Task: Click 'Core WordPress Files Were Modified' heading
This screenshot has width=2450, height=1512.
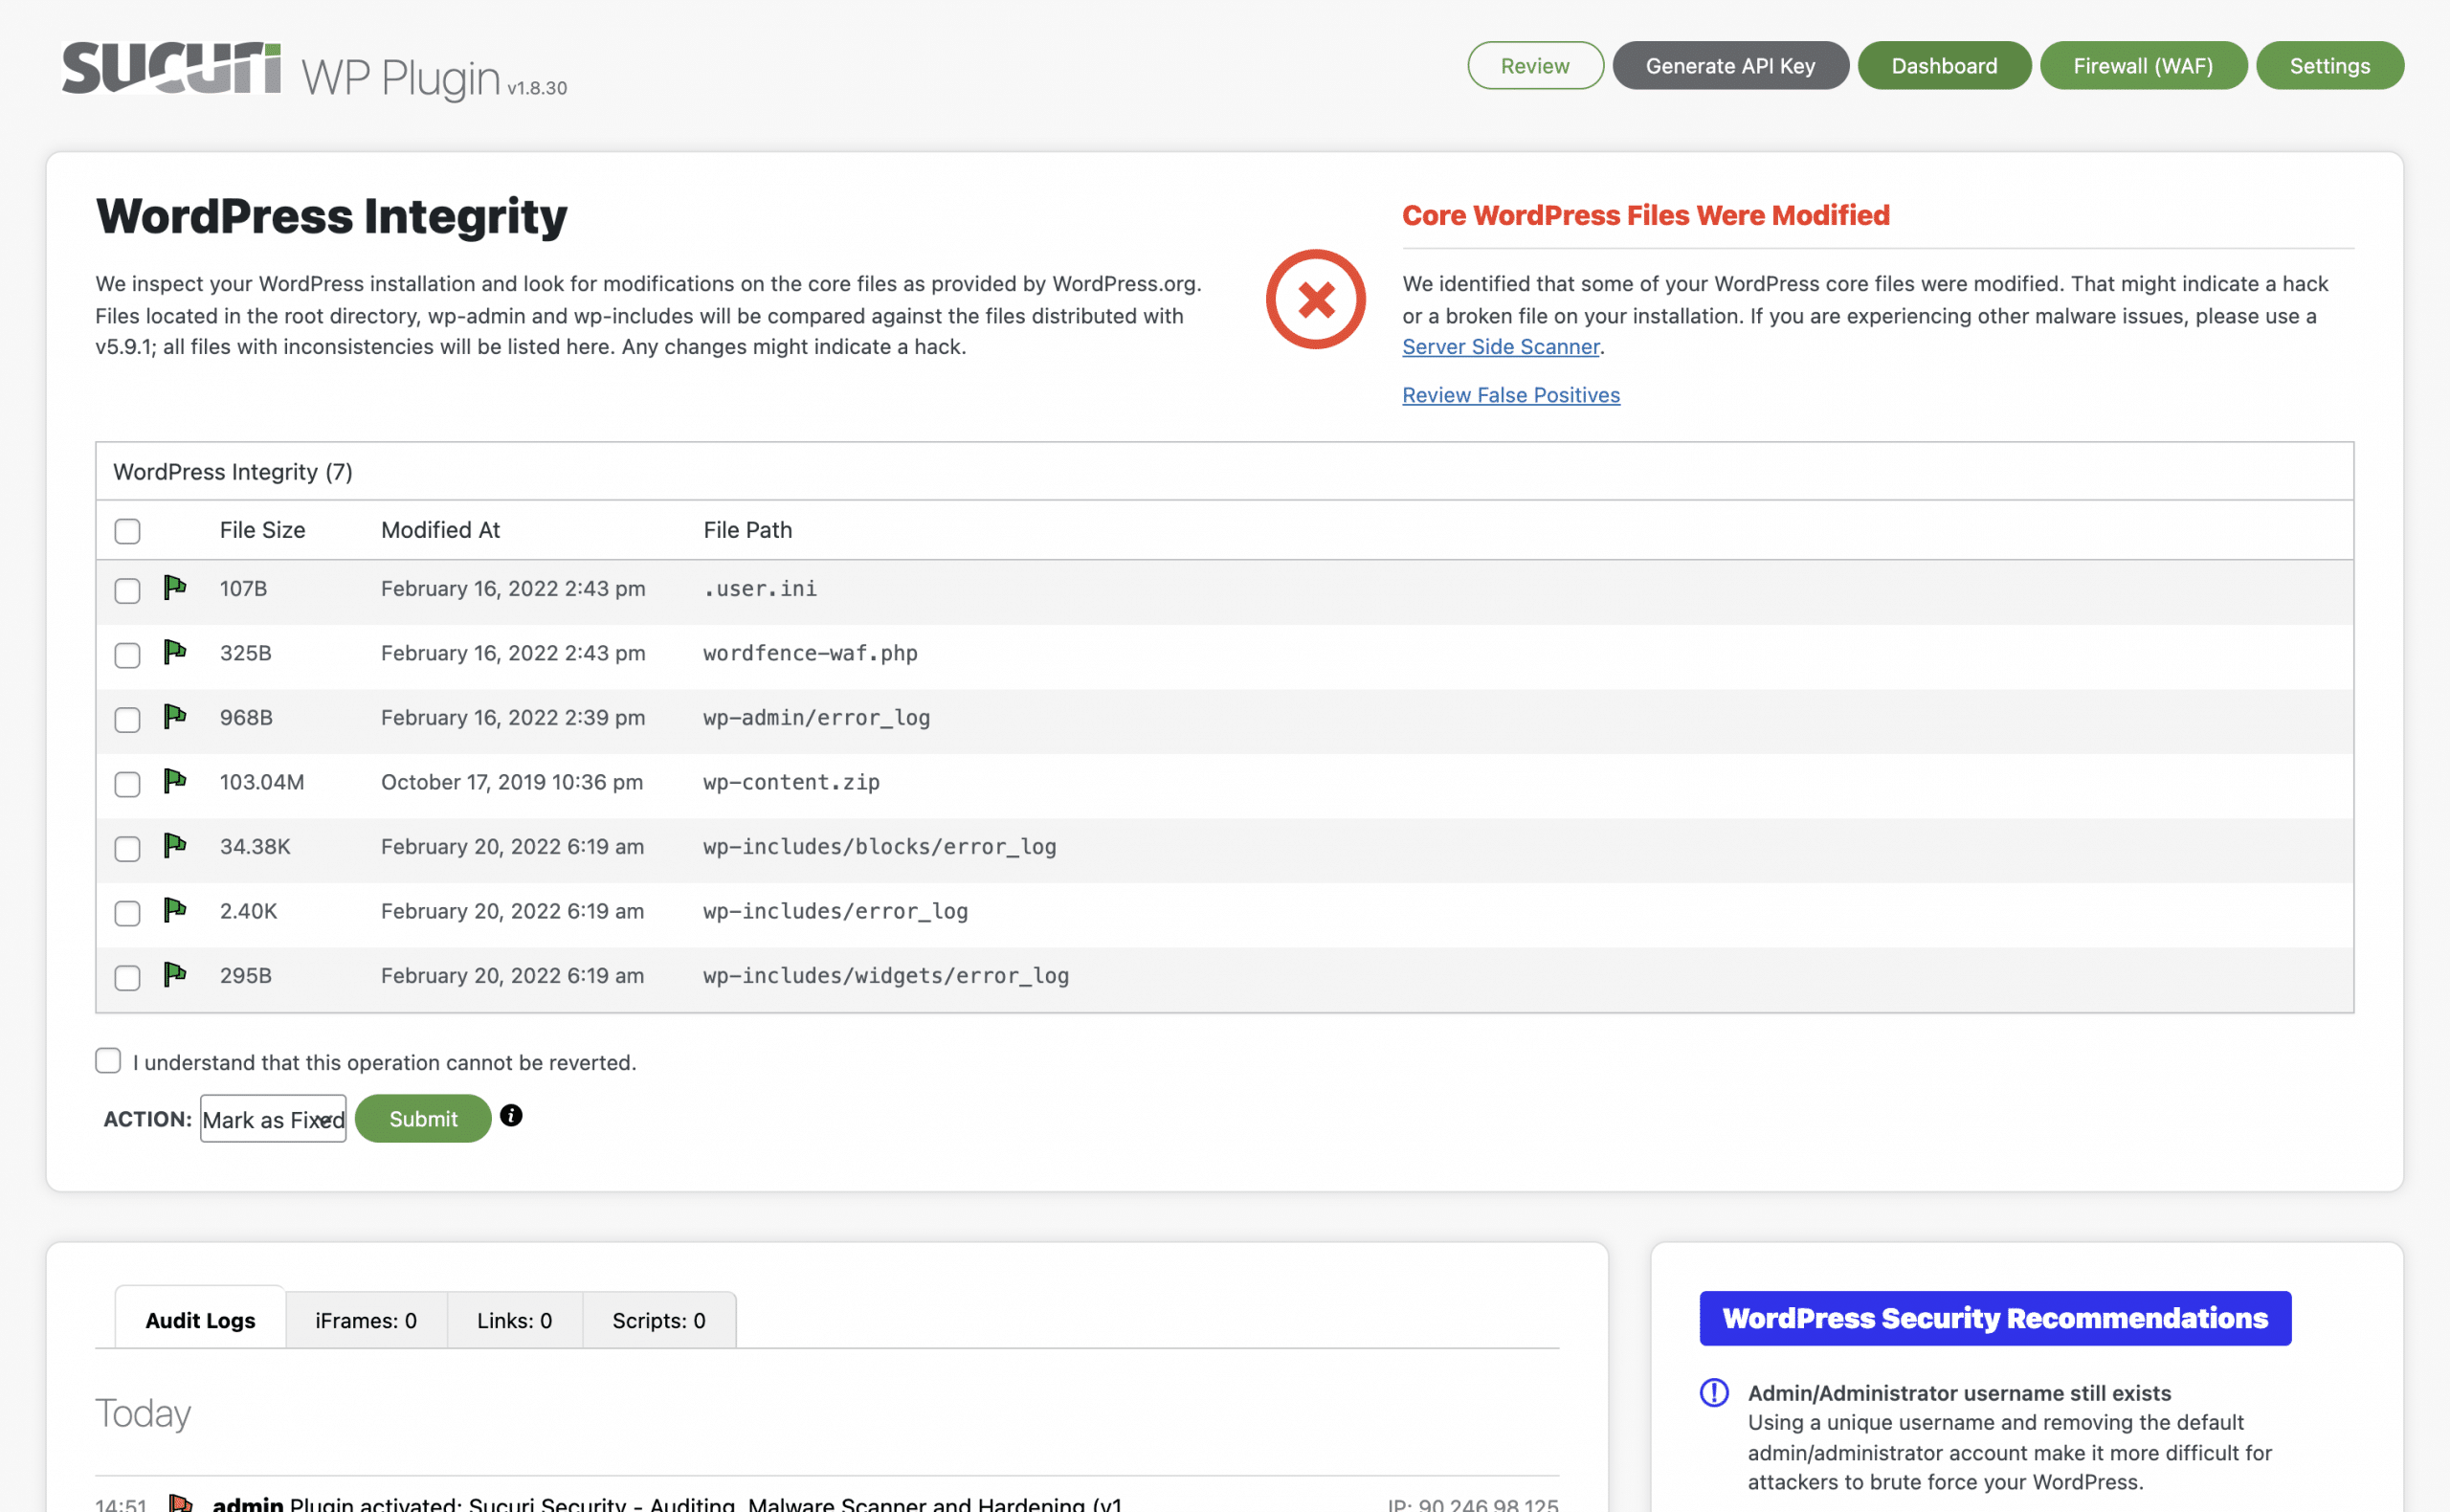Action: 1646,215
